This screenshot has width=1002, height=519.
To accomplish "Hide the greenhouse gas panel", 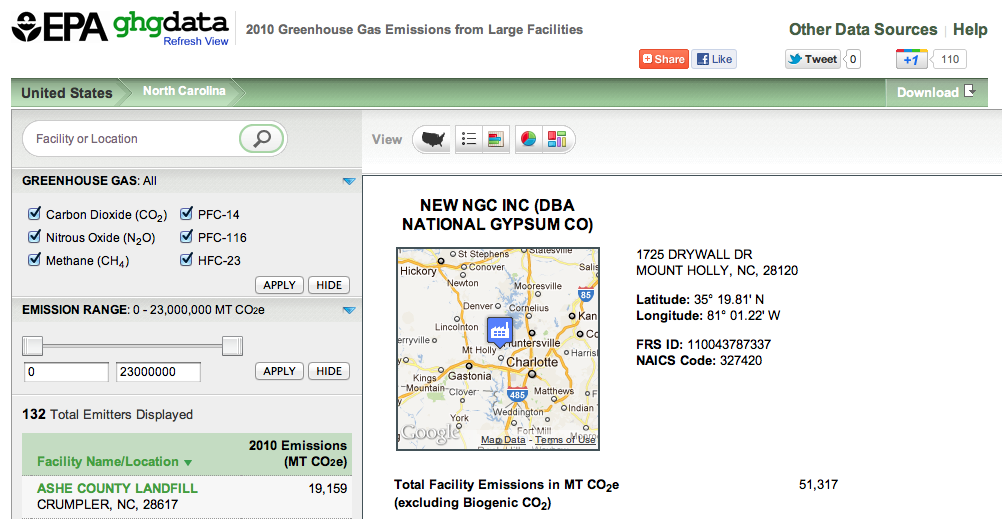I will pos(329,285).
